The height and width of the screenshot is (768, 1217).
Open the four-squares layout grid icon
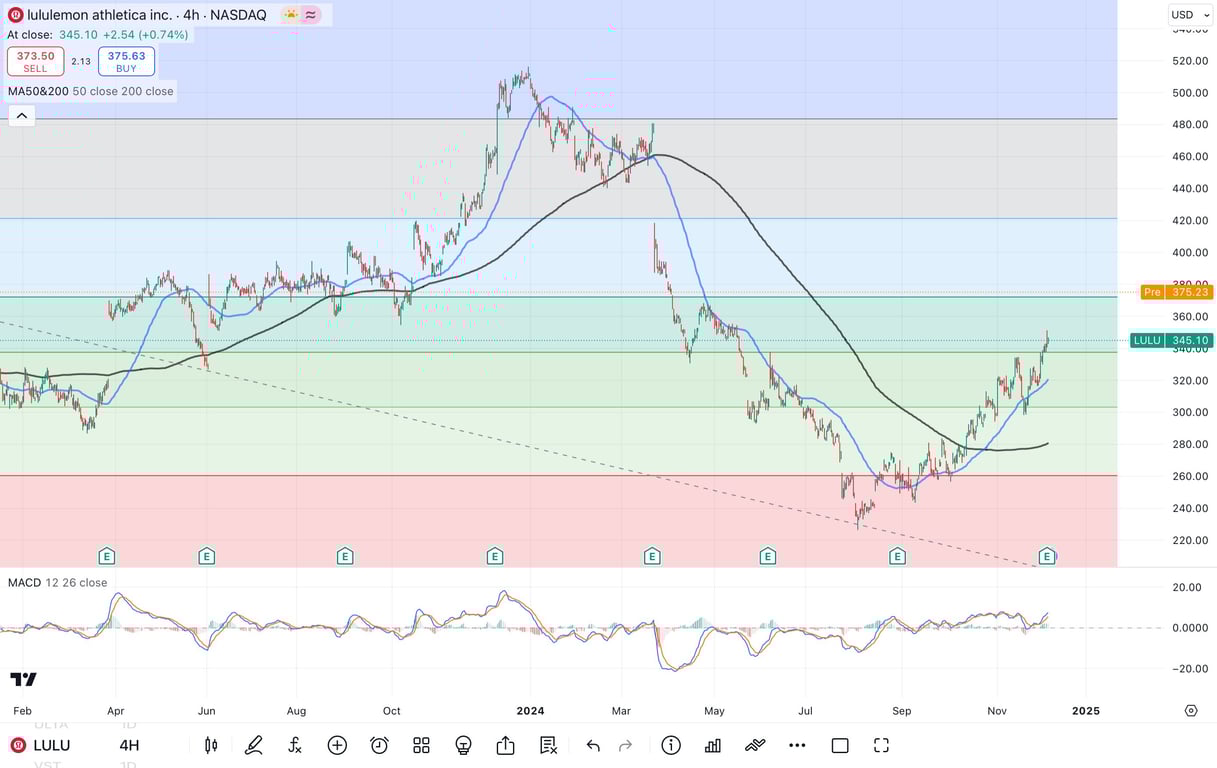tap(421, 745)
